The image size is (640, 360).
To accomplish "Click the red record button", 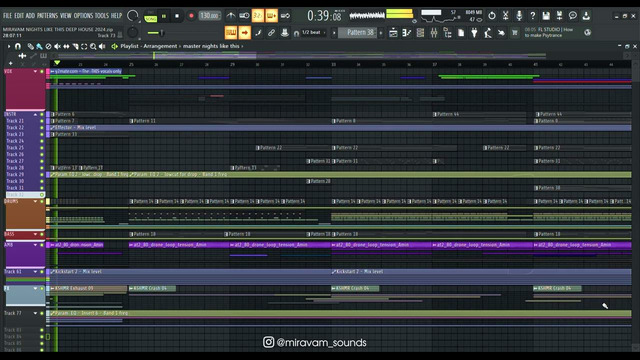I will [x=191, y=16].
